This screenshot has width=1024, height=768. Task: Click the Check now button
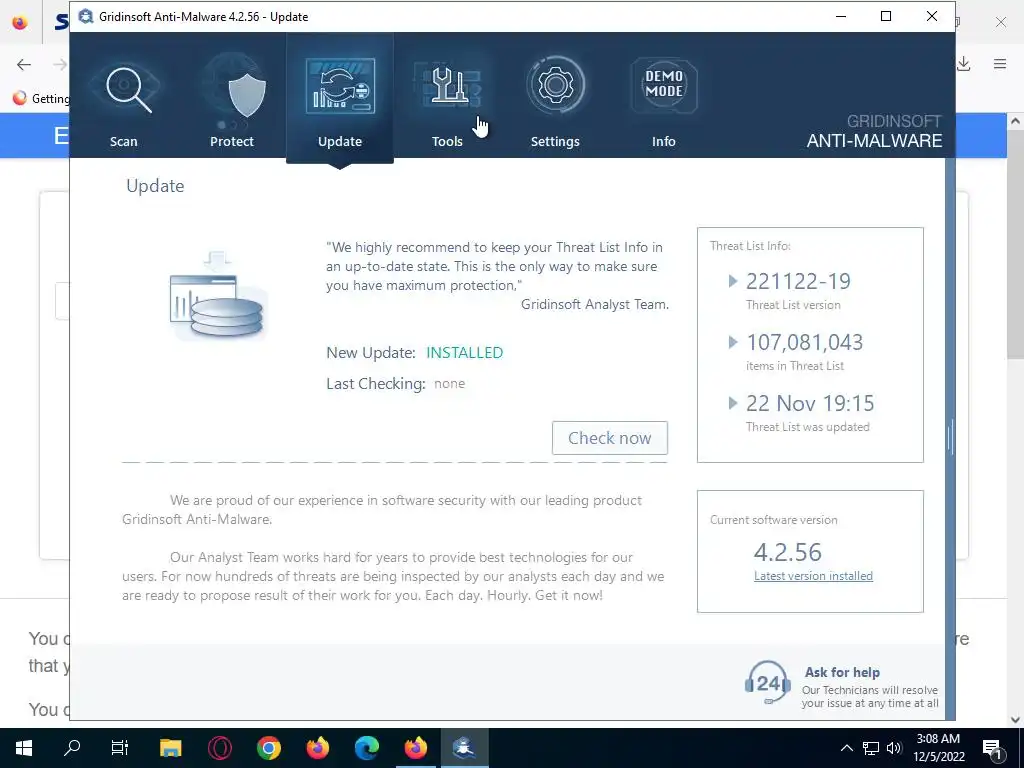coord(609,438)
